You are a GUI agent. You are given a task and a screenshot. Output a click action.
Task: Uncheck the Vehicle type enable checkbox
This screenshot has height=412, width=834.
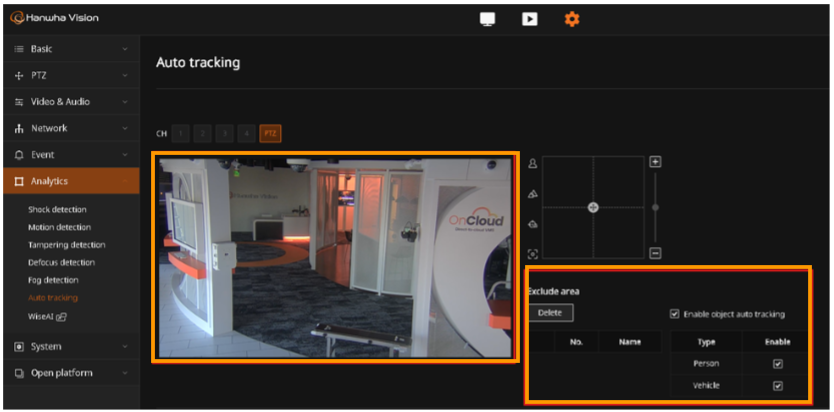pos(777,386)
